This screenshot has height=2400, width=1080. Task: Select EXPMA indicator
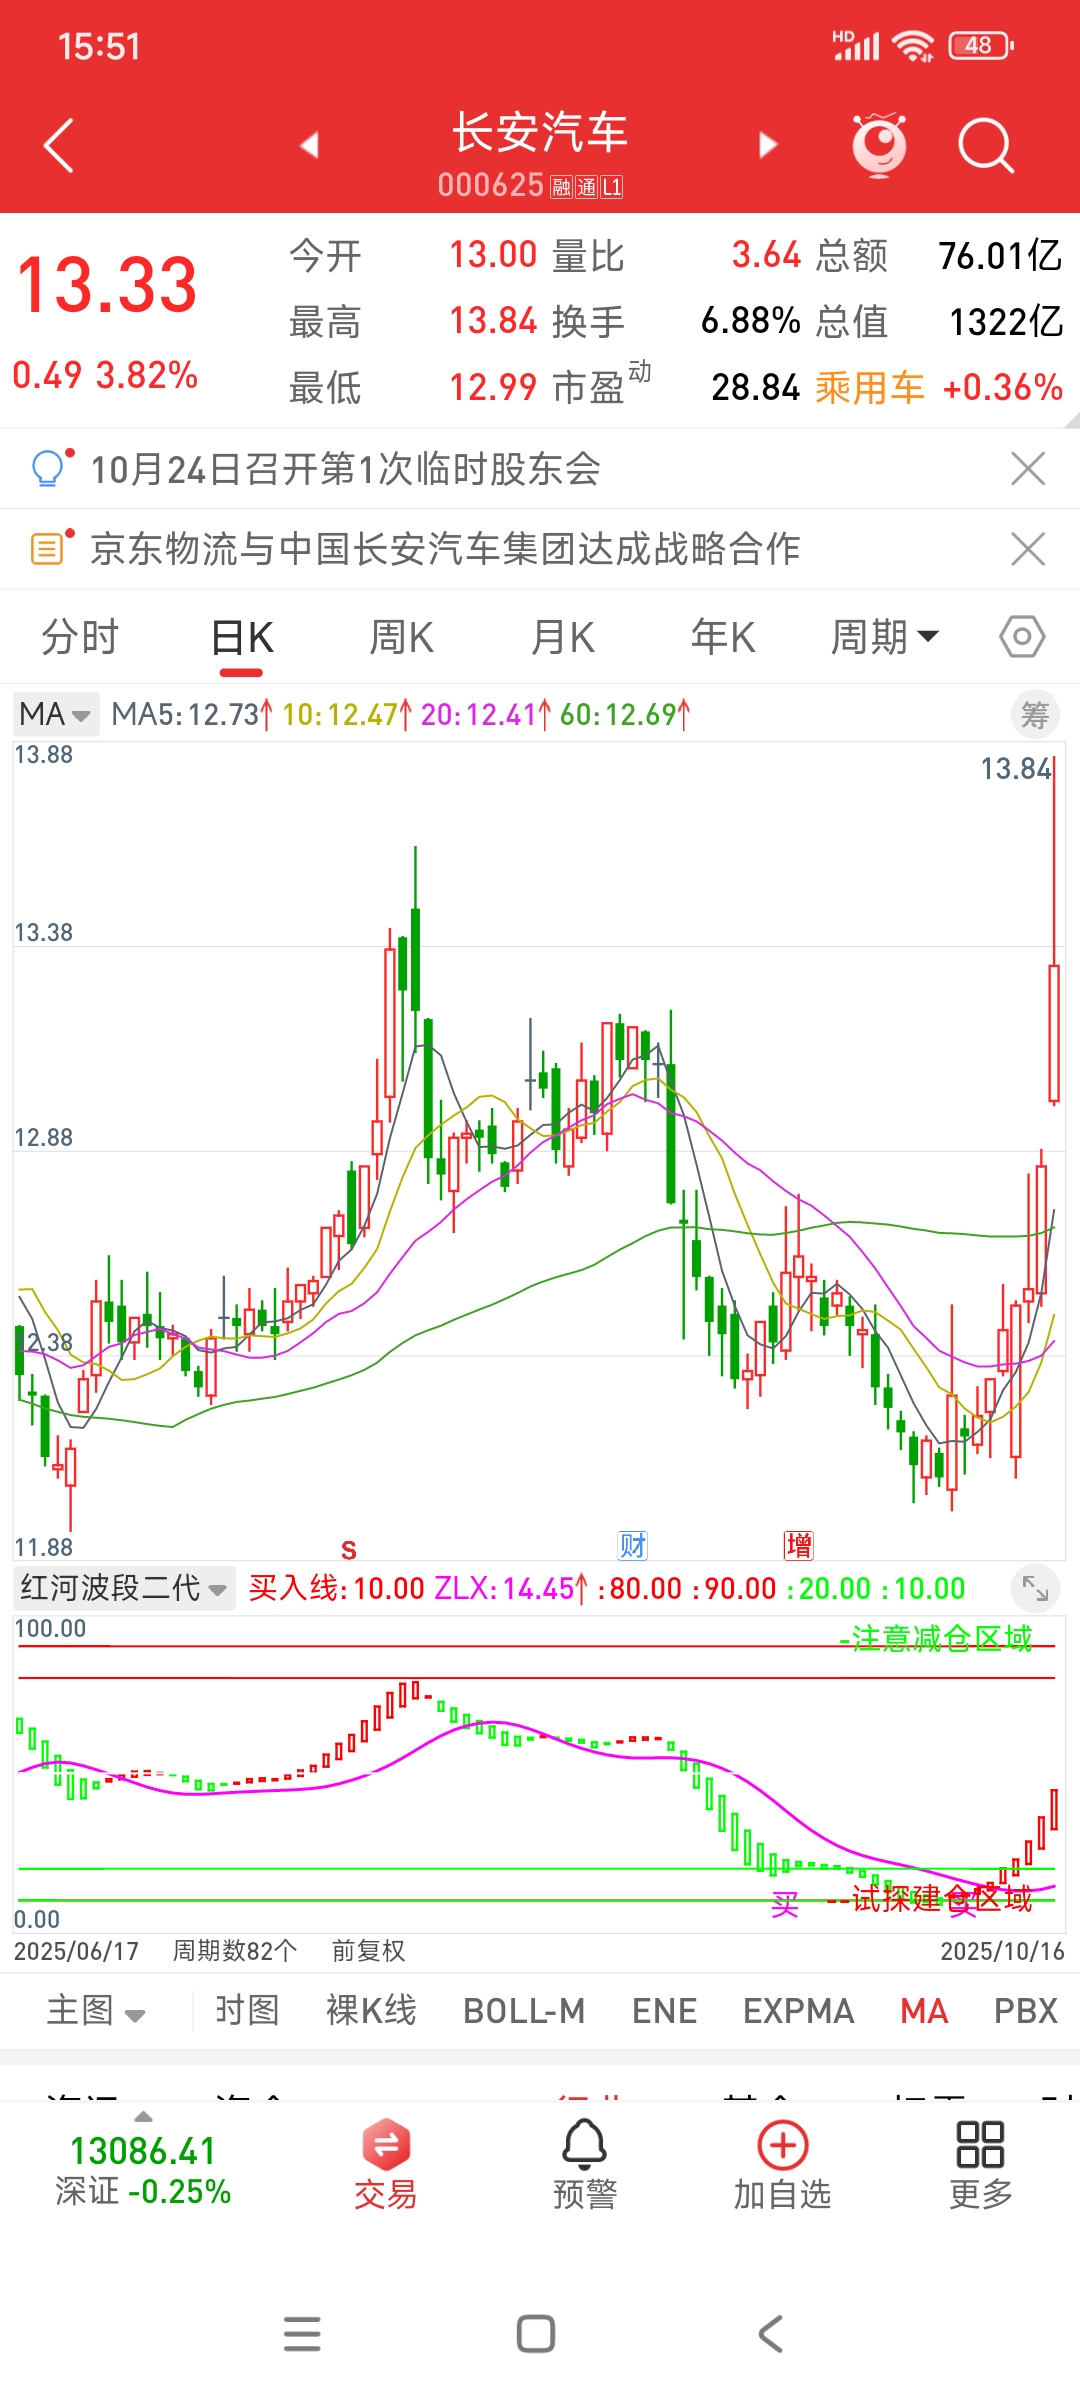click(x=798, y=2011)
